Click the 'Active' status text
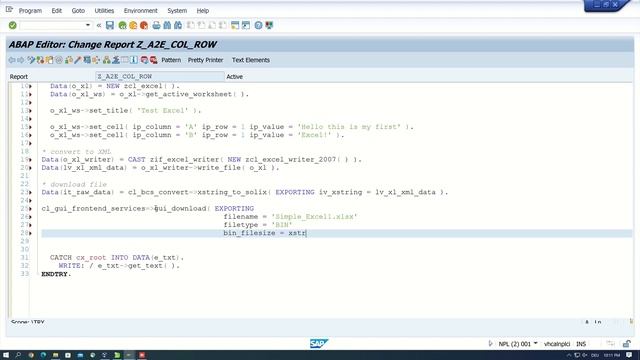 tap(234, 76)
